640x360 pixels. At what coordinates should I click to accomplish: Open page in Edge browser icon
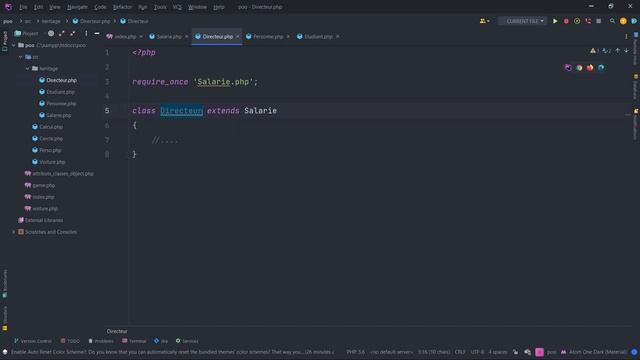point(601,68)
